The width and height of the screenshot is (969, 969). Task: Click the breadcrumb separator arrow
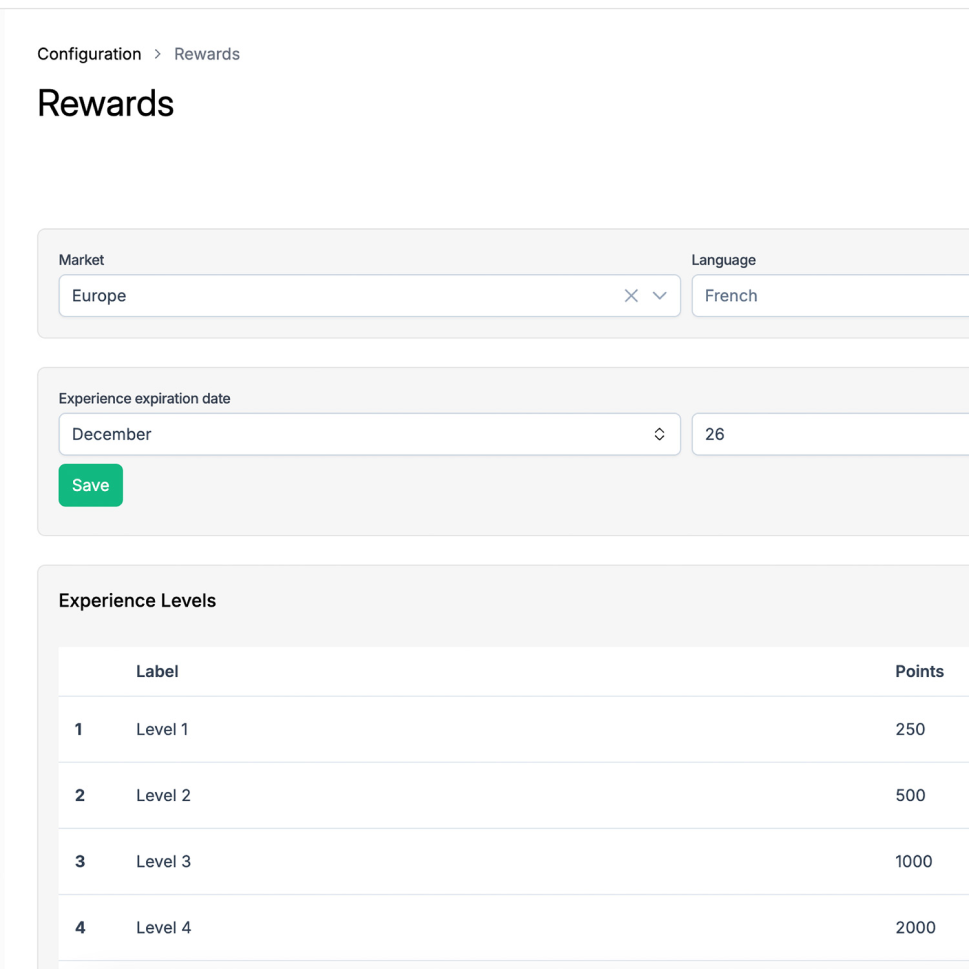pos(158,54)
